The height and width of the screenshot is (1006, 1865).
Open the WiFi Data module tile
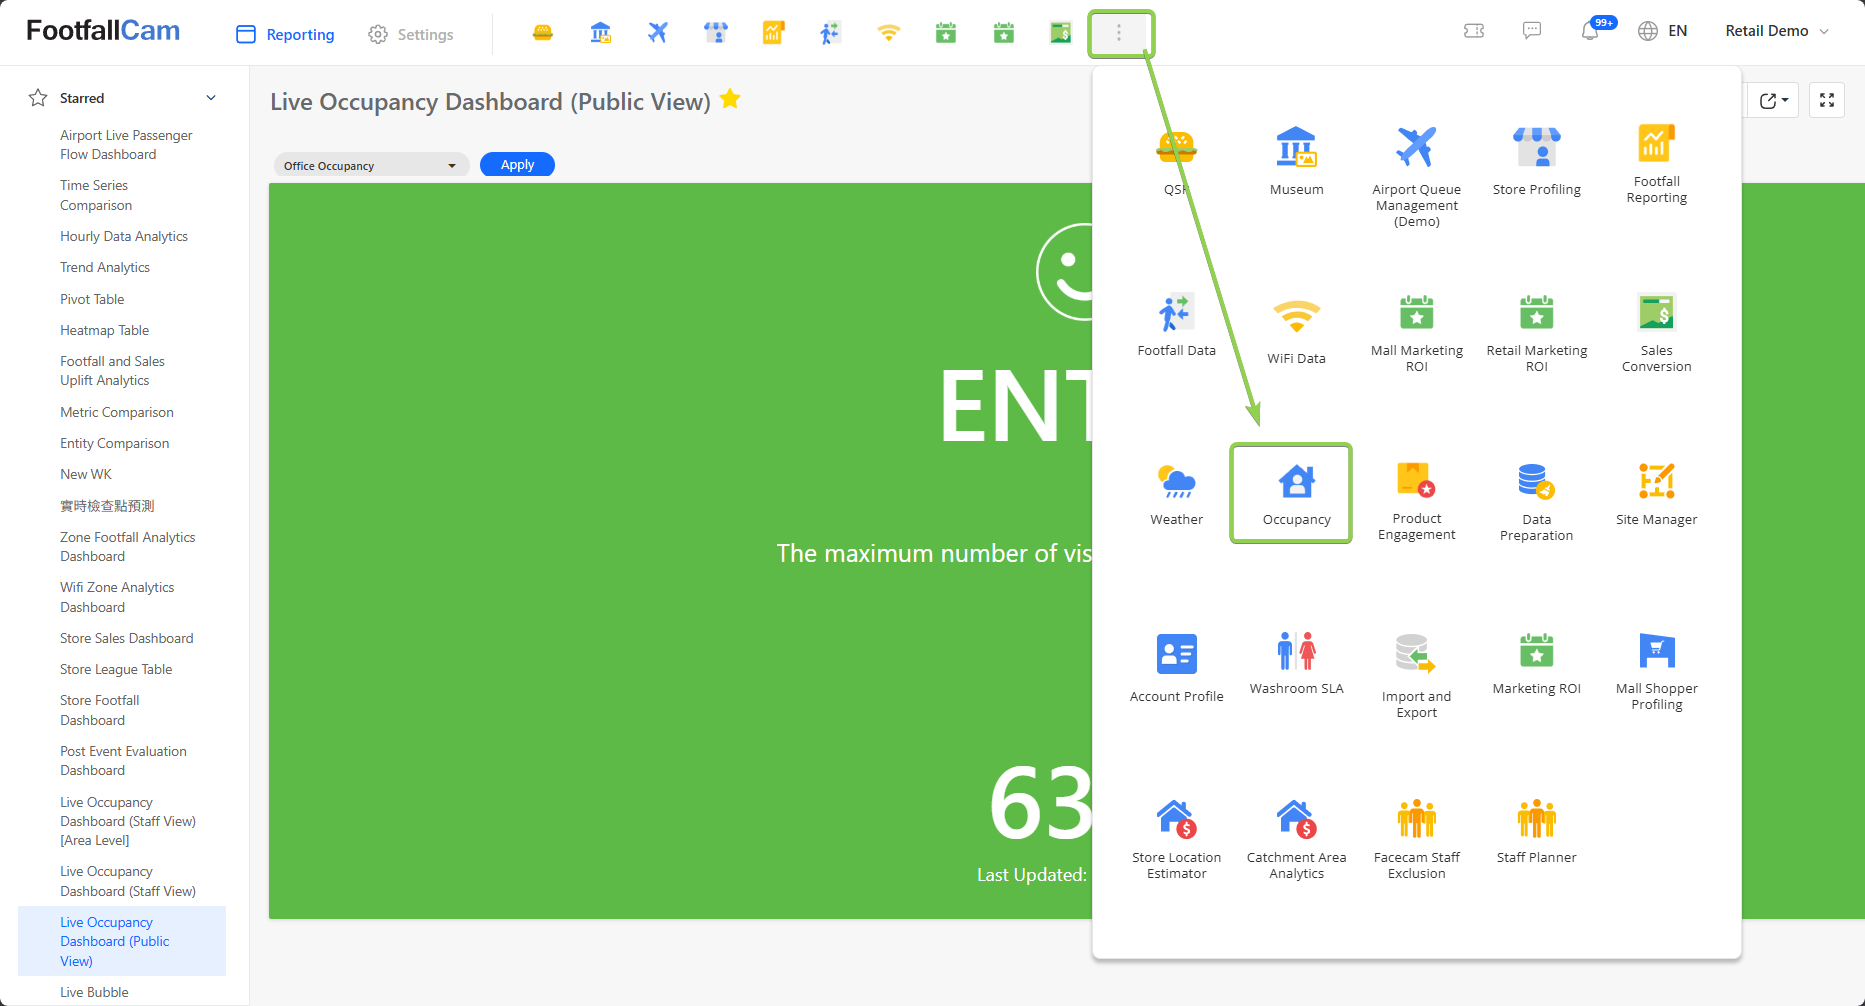[x=1296, y=330]
